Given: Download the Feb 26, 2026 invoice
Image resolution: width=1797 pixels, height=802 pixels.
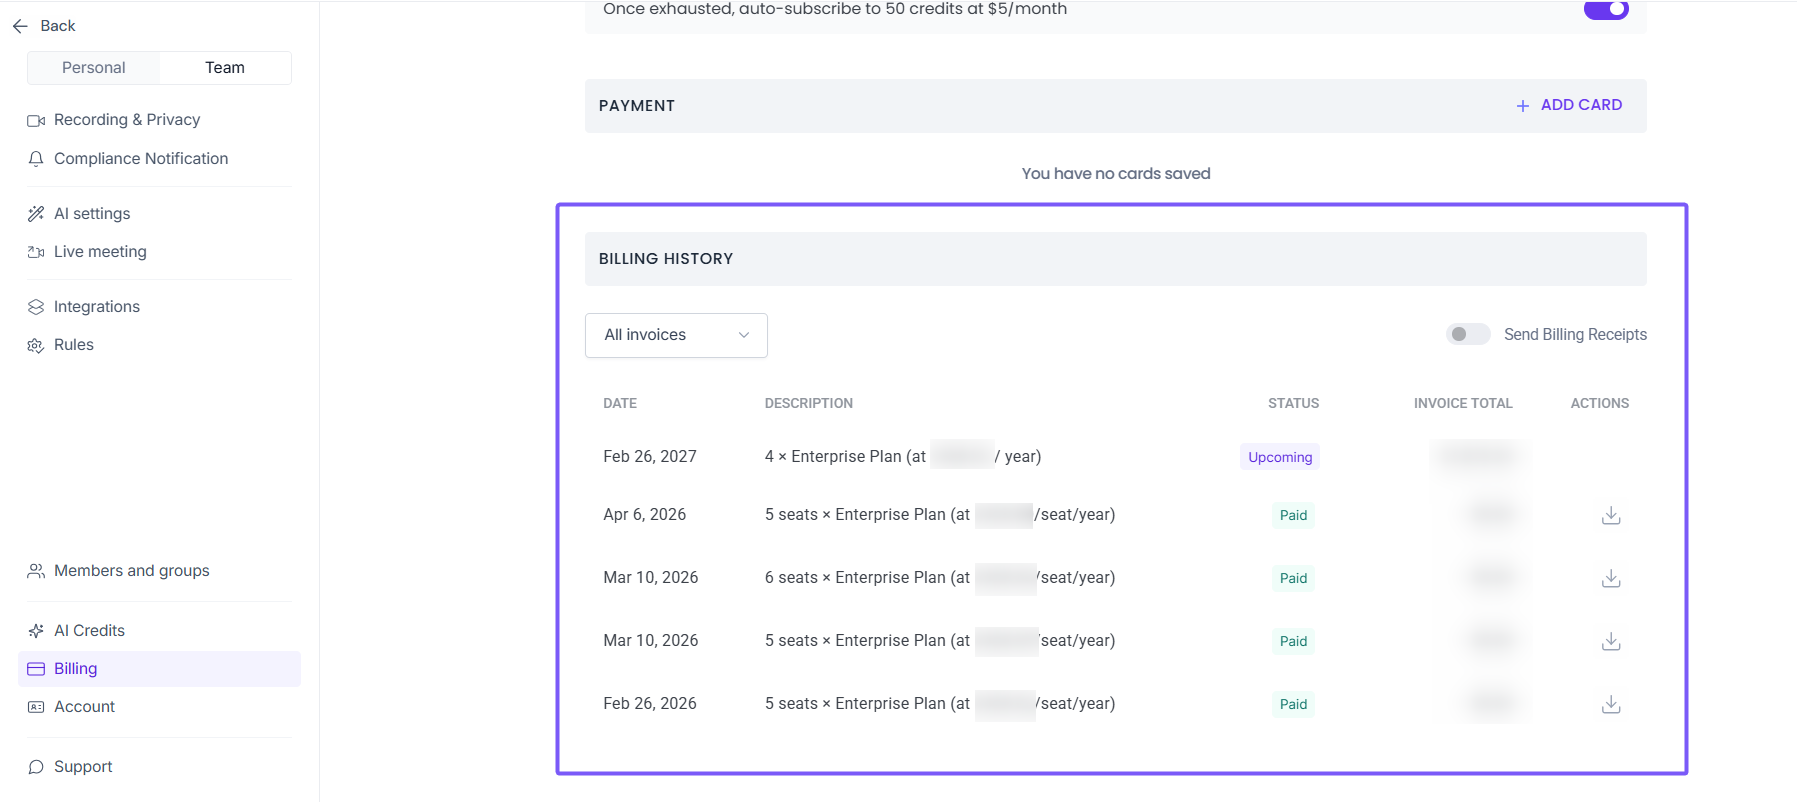Looking at the screenshot, I should coord(1610,704).
